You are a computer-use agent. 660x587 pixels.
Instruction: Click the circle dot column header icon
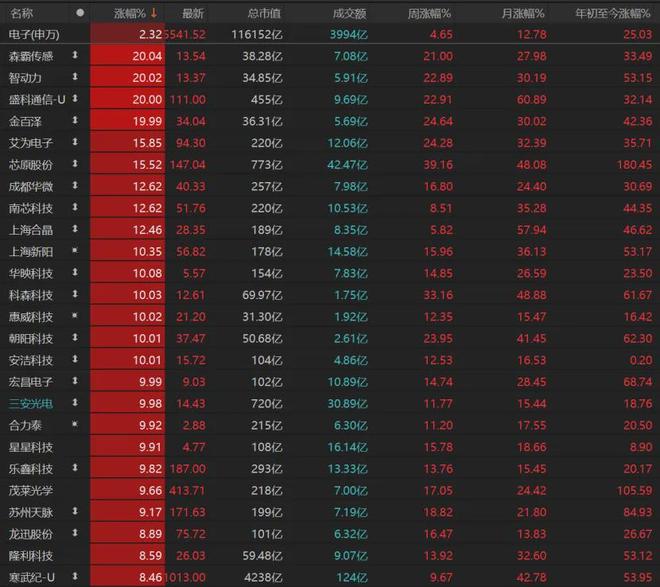point(80,13)
